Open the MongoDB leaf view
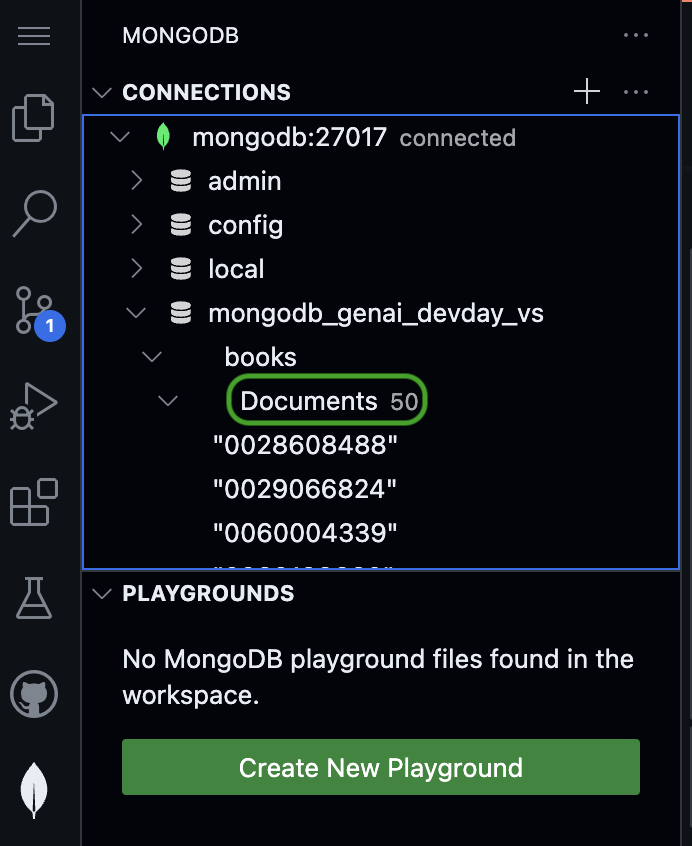Viewport: 692px width, 846px height. [x=34, y=790]
